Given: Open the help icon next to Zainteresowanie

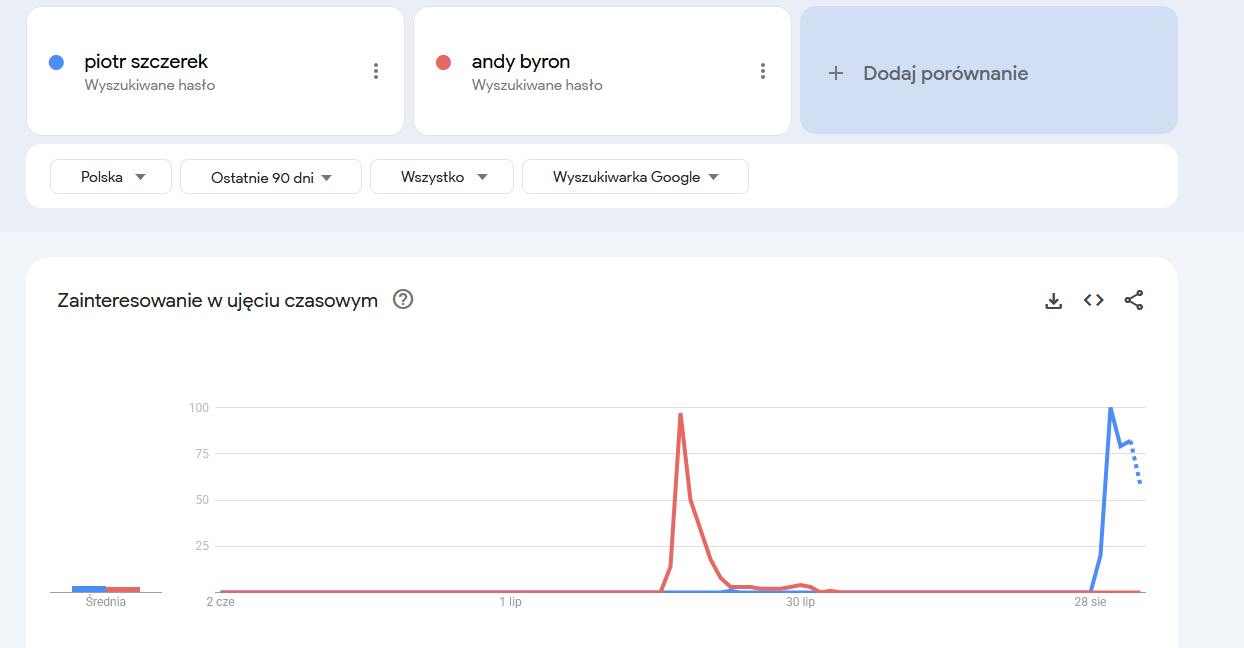Looking at the screenshot, I should click(x=403, y=300).
